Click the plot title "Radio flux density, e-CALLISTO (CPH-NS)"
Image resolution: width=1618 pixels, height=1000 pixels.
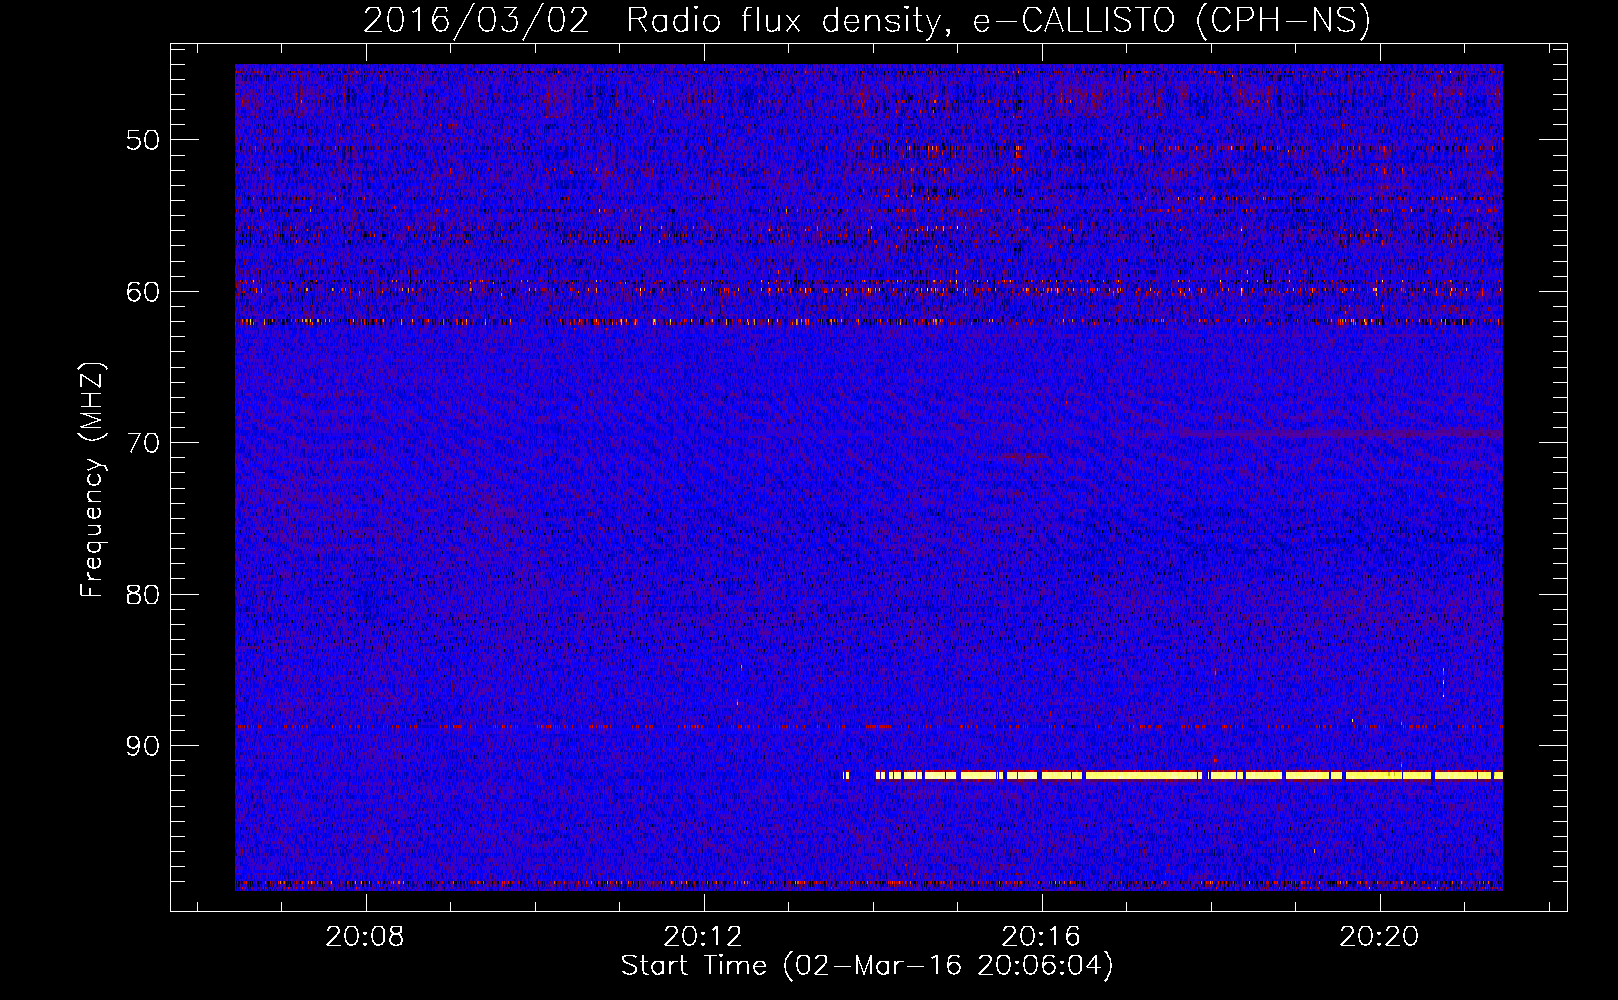[998, 21]
